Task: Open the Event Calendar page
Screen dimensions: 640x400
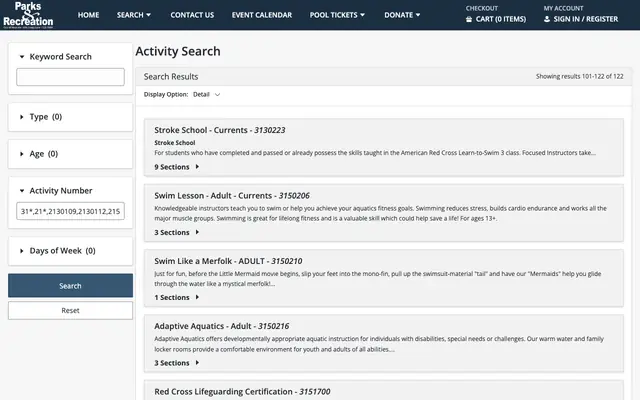Action: [262, 15]
